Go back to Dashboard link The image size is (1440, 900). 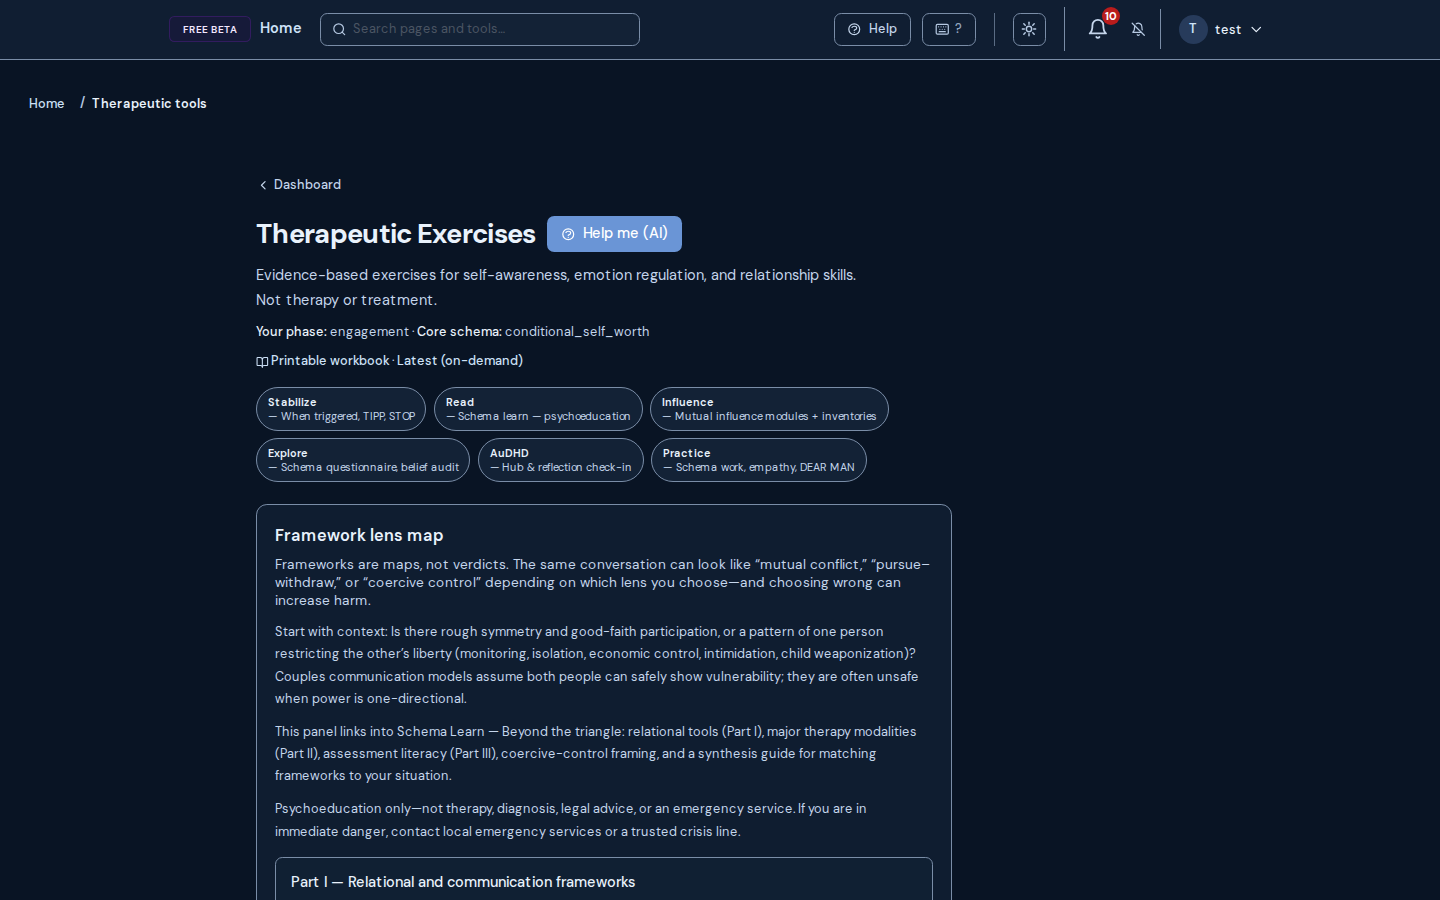[300, 184]
